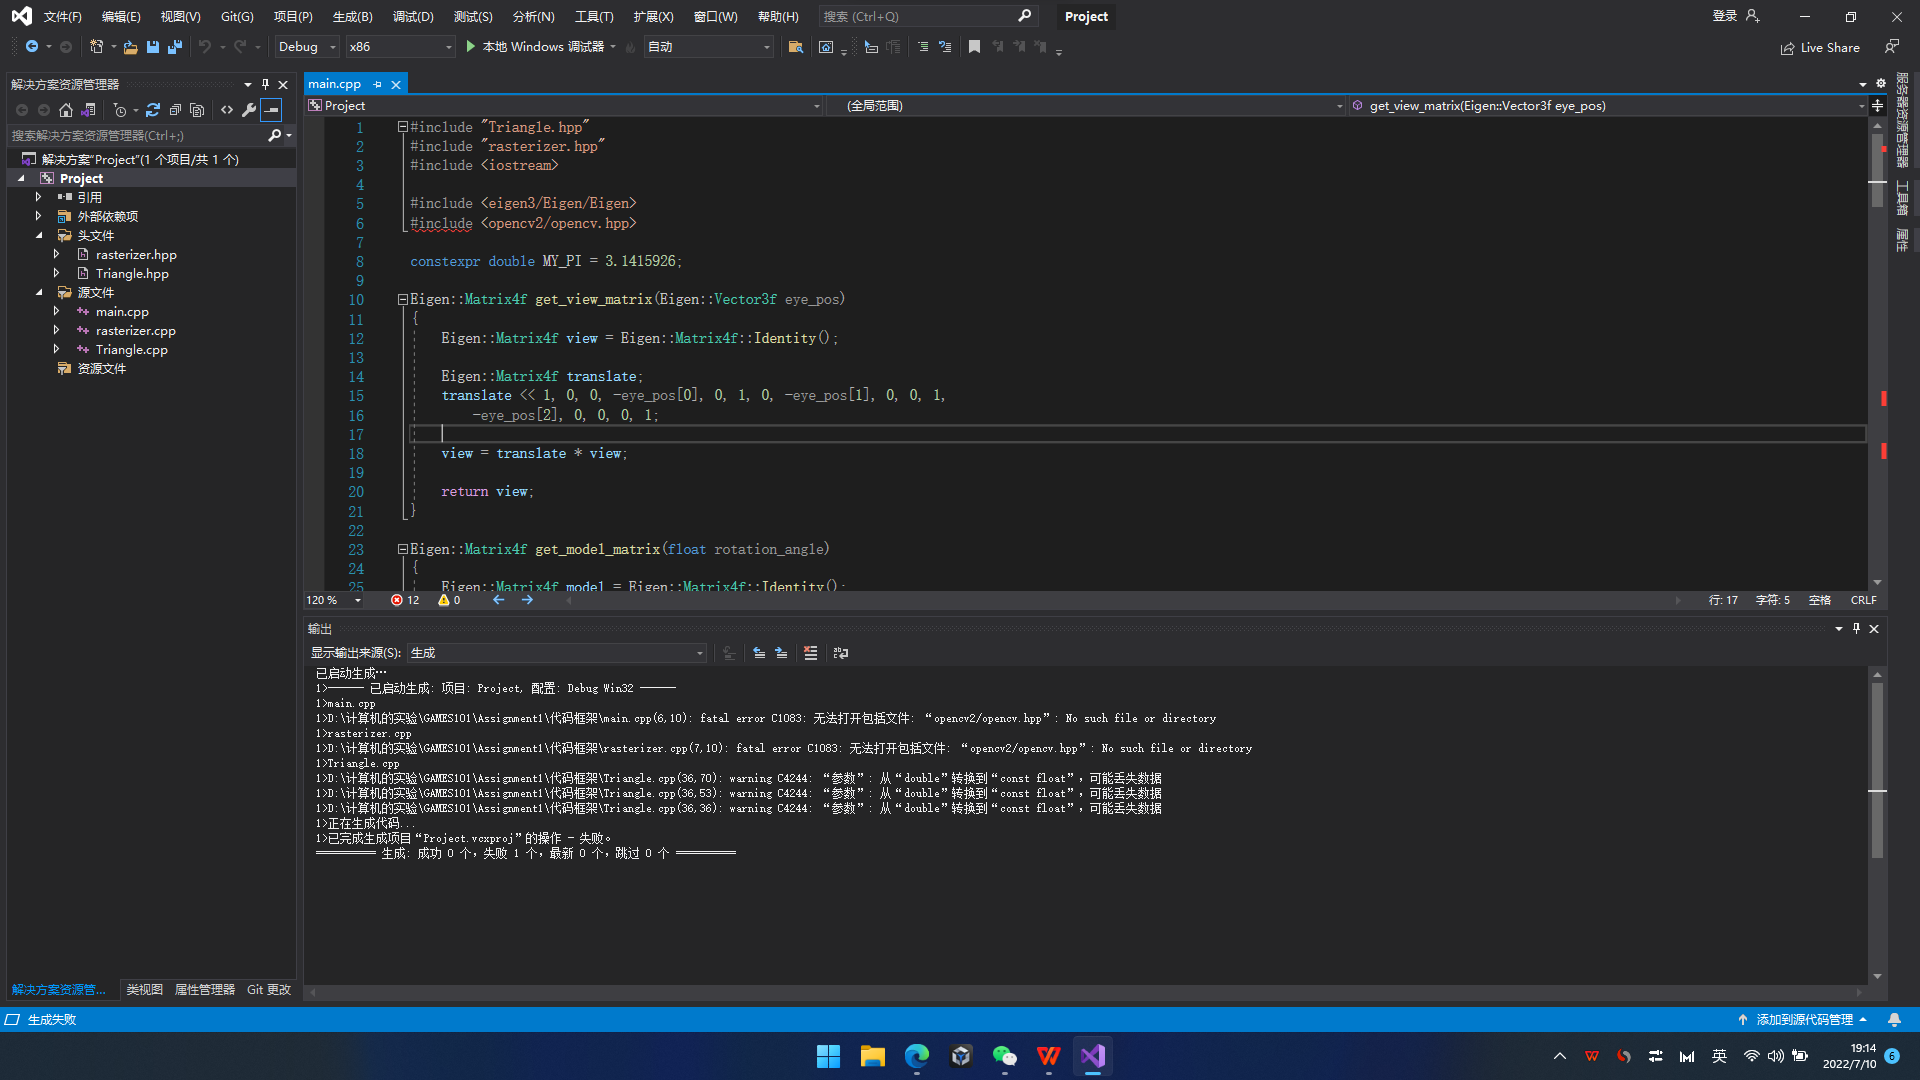Click the Save All icon in the toolbar
The height and width of the screenshot is (1080, 1920).
click(x=175, y=47)
